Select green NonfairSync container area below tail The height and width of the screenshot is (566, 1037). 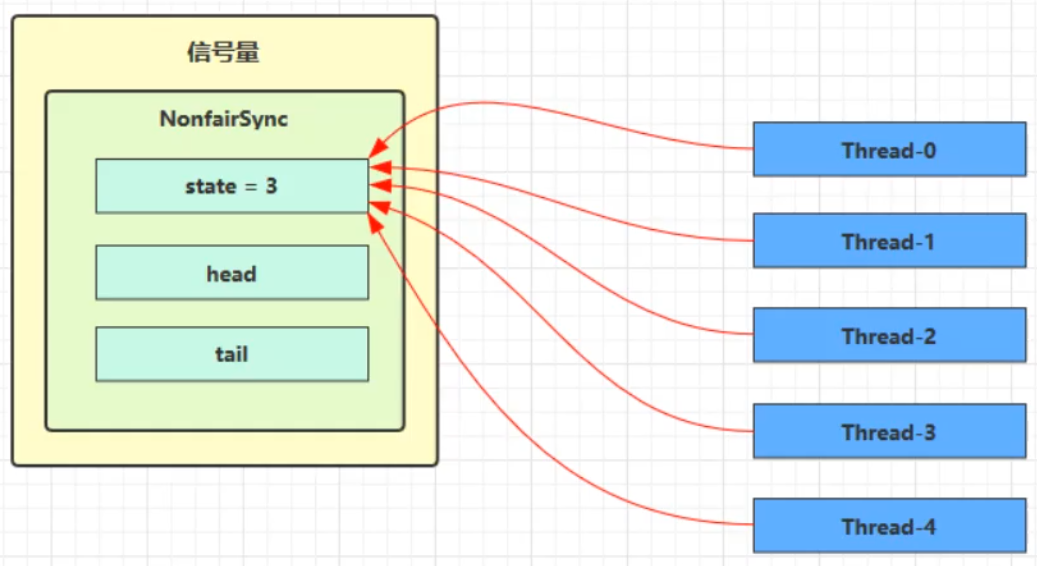224,406
